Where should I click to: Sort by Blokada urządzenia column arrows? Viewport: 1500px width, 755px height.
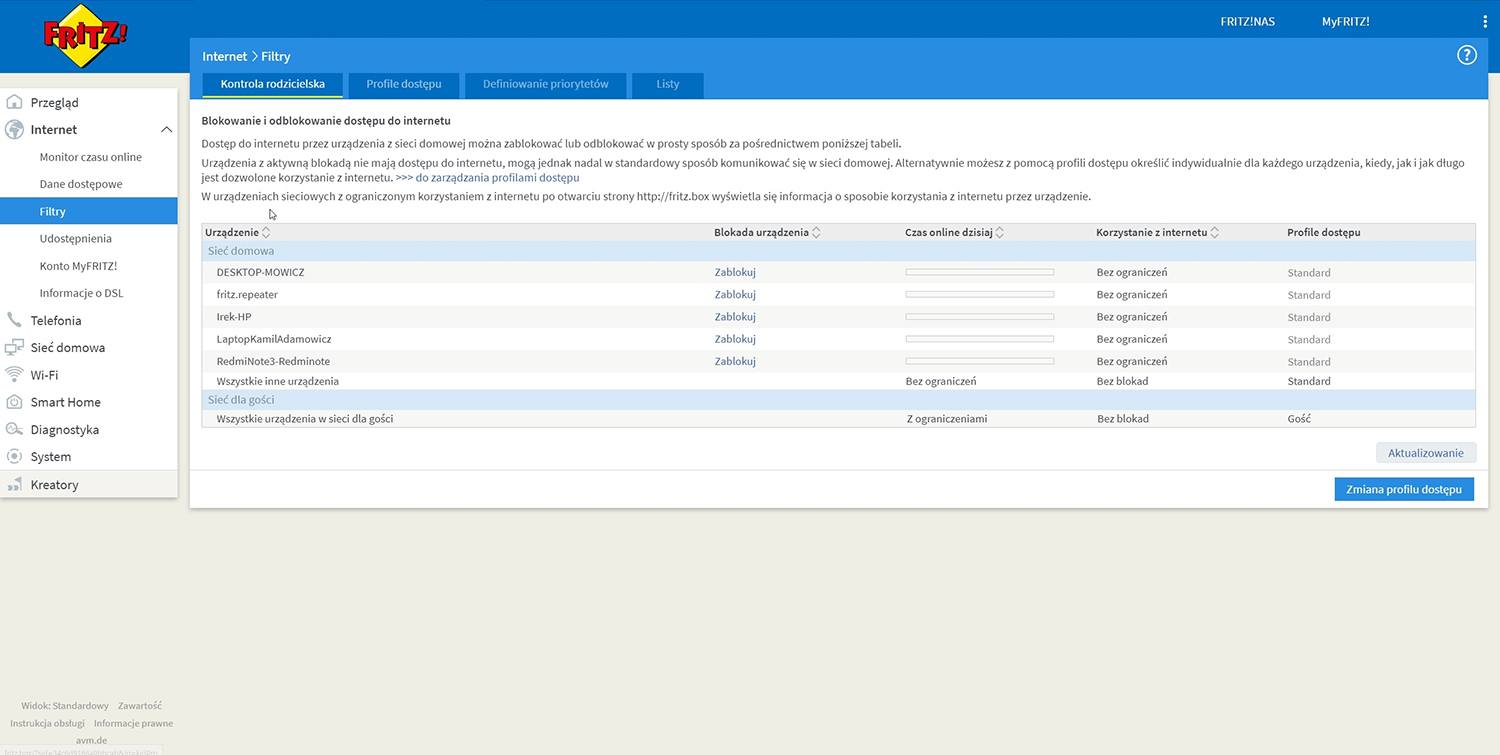[817, 232]
